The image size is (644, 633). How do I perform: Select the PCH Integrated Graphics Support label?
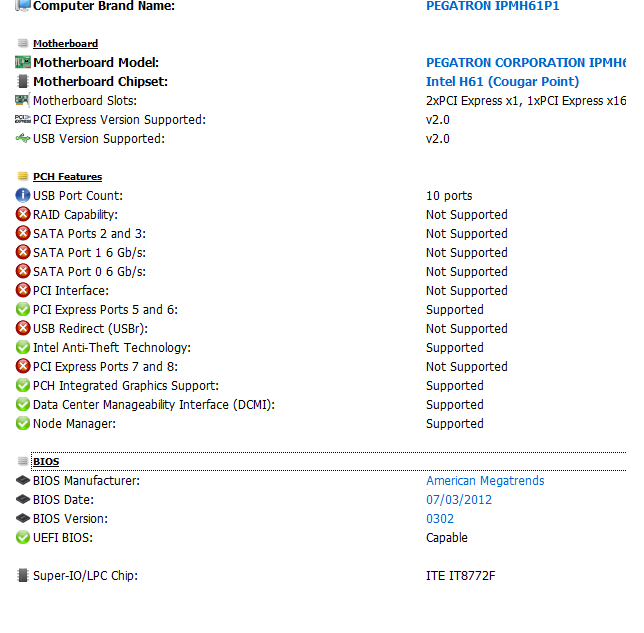[x=126, y=386]
